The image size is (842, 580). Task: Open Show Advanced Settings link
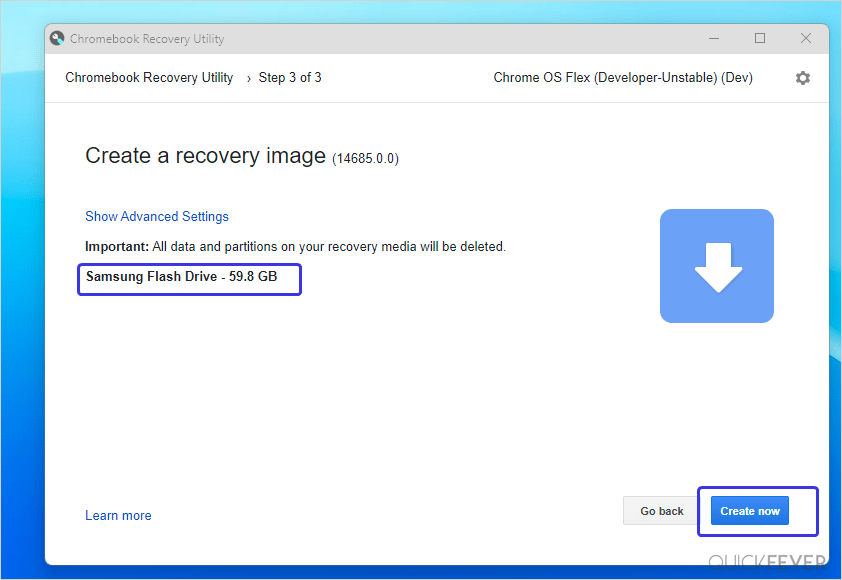[157, 216]
